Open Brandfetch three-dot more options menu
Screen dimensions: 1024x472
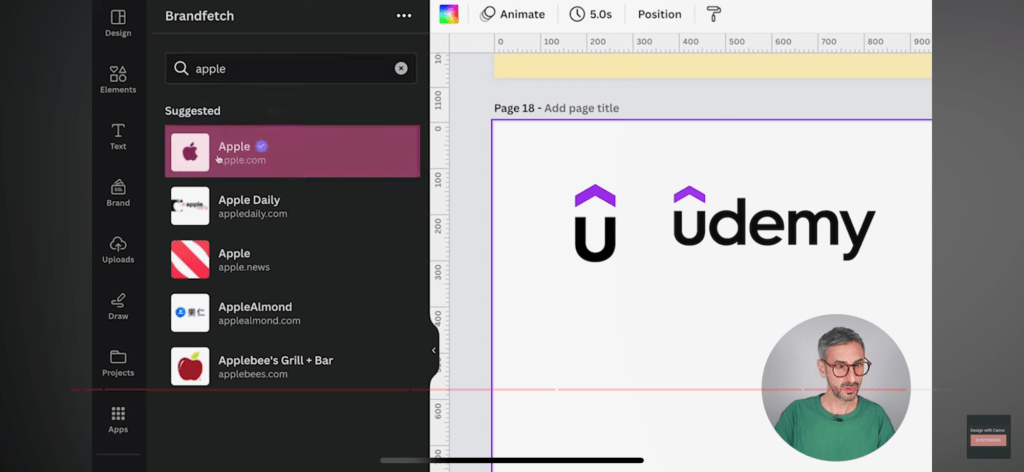click(404, 16)
